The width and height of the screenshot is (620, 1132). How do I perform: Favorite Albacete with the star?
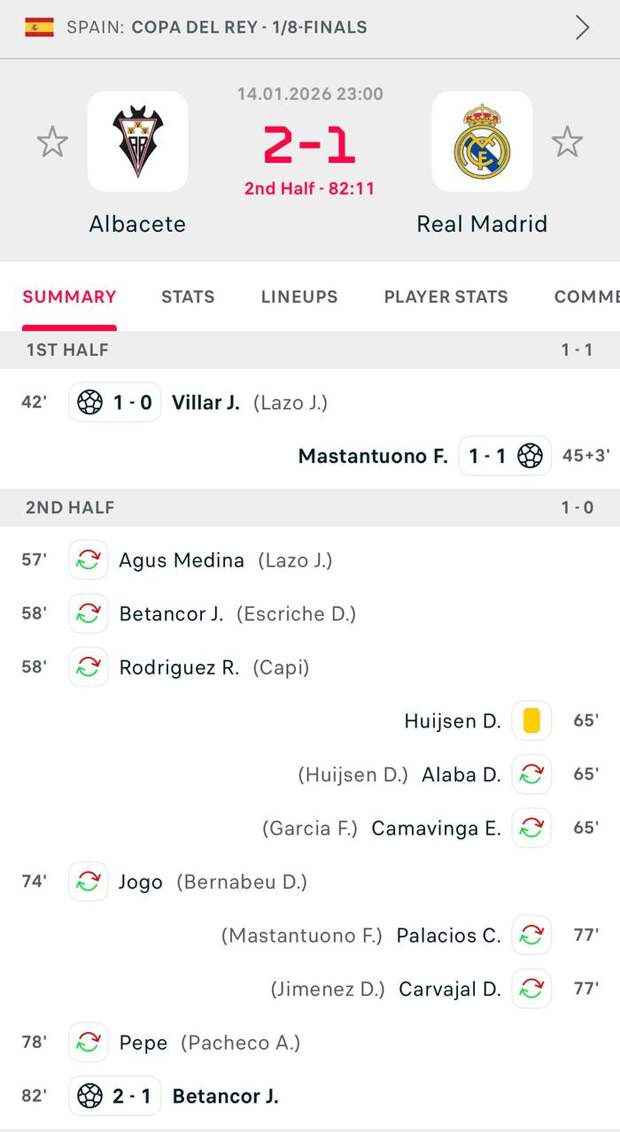point(52,142)
